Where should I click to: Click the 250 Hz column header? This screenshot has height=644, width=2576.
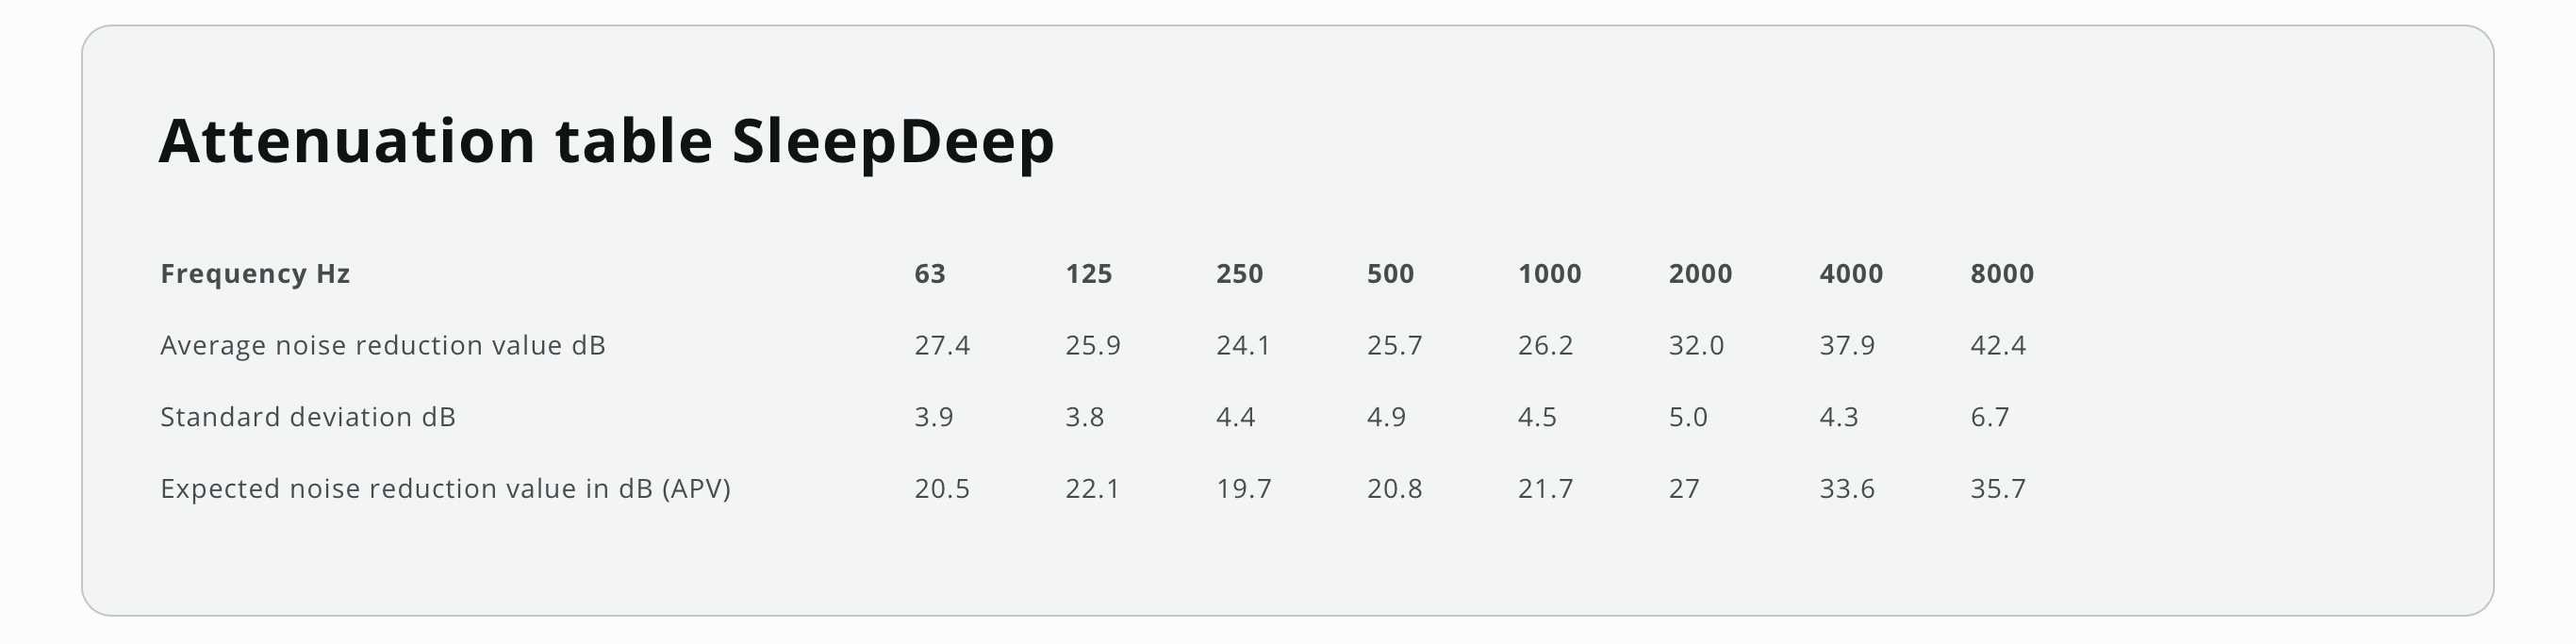(x=1240, y=274)
